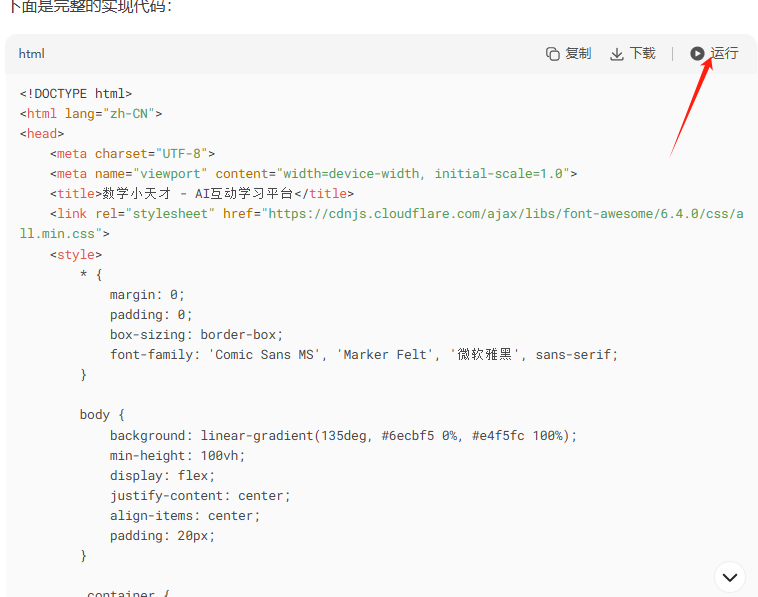Click the justify-content: center line
758x597 pixels.
click(199, 496)
